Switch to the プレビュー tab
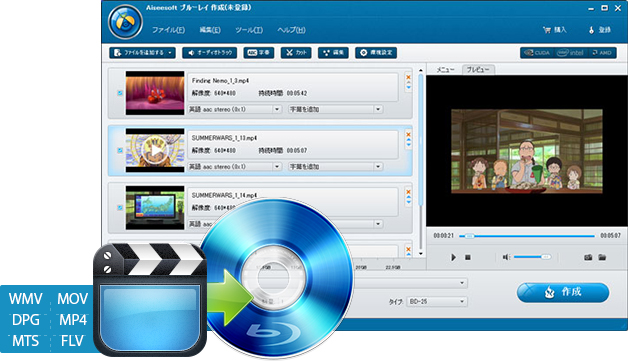This screenshot has height=361, width=628. click(478, 70)
